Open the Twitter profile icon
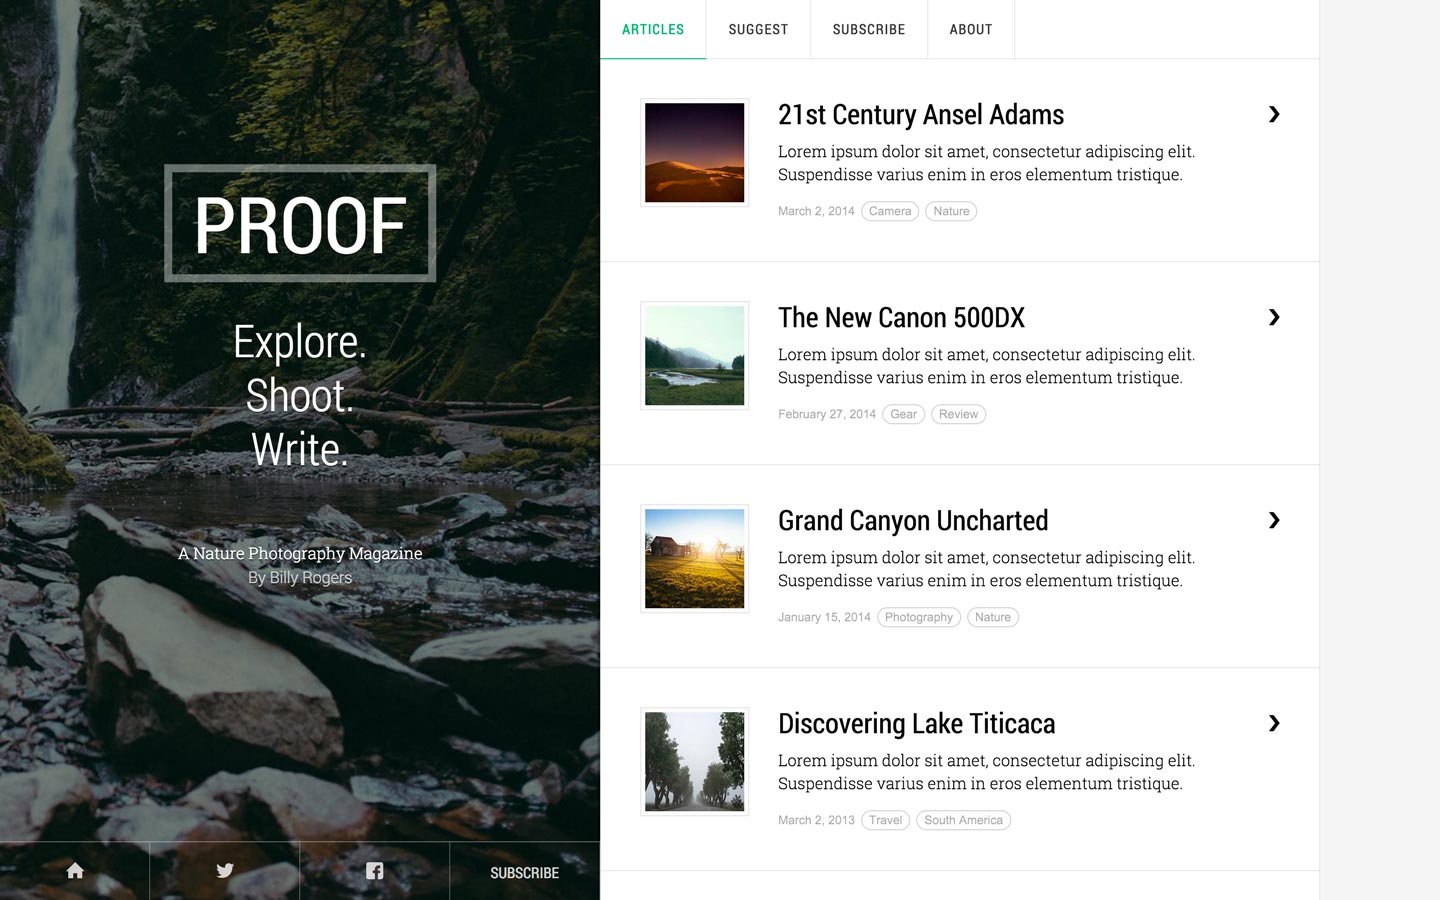 [225, 871]
